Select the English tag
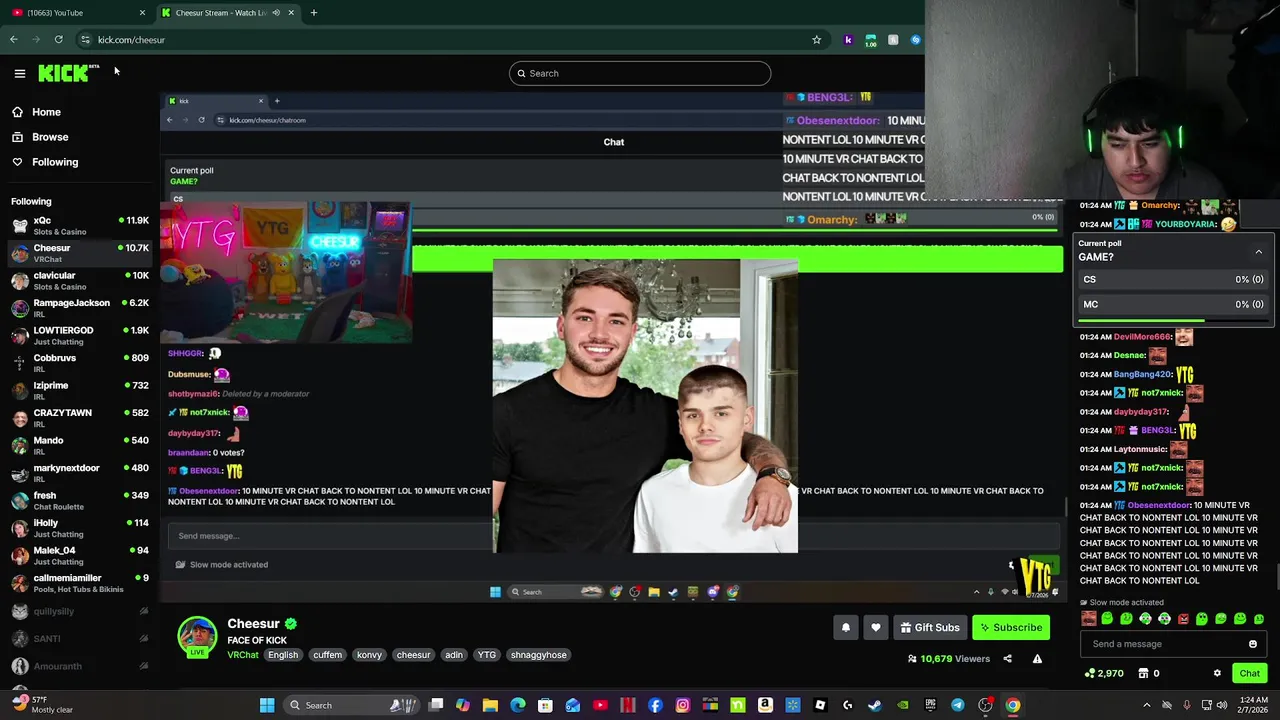Screen dimensions: 1280x720 point(283,655)
